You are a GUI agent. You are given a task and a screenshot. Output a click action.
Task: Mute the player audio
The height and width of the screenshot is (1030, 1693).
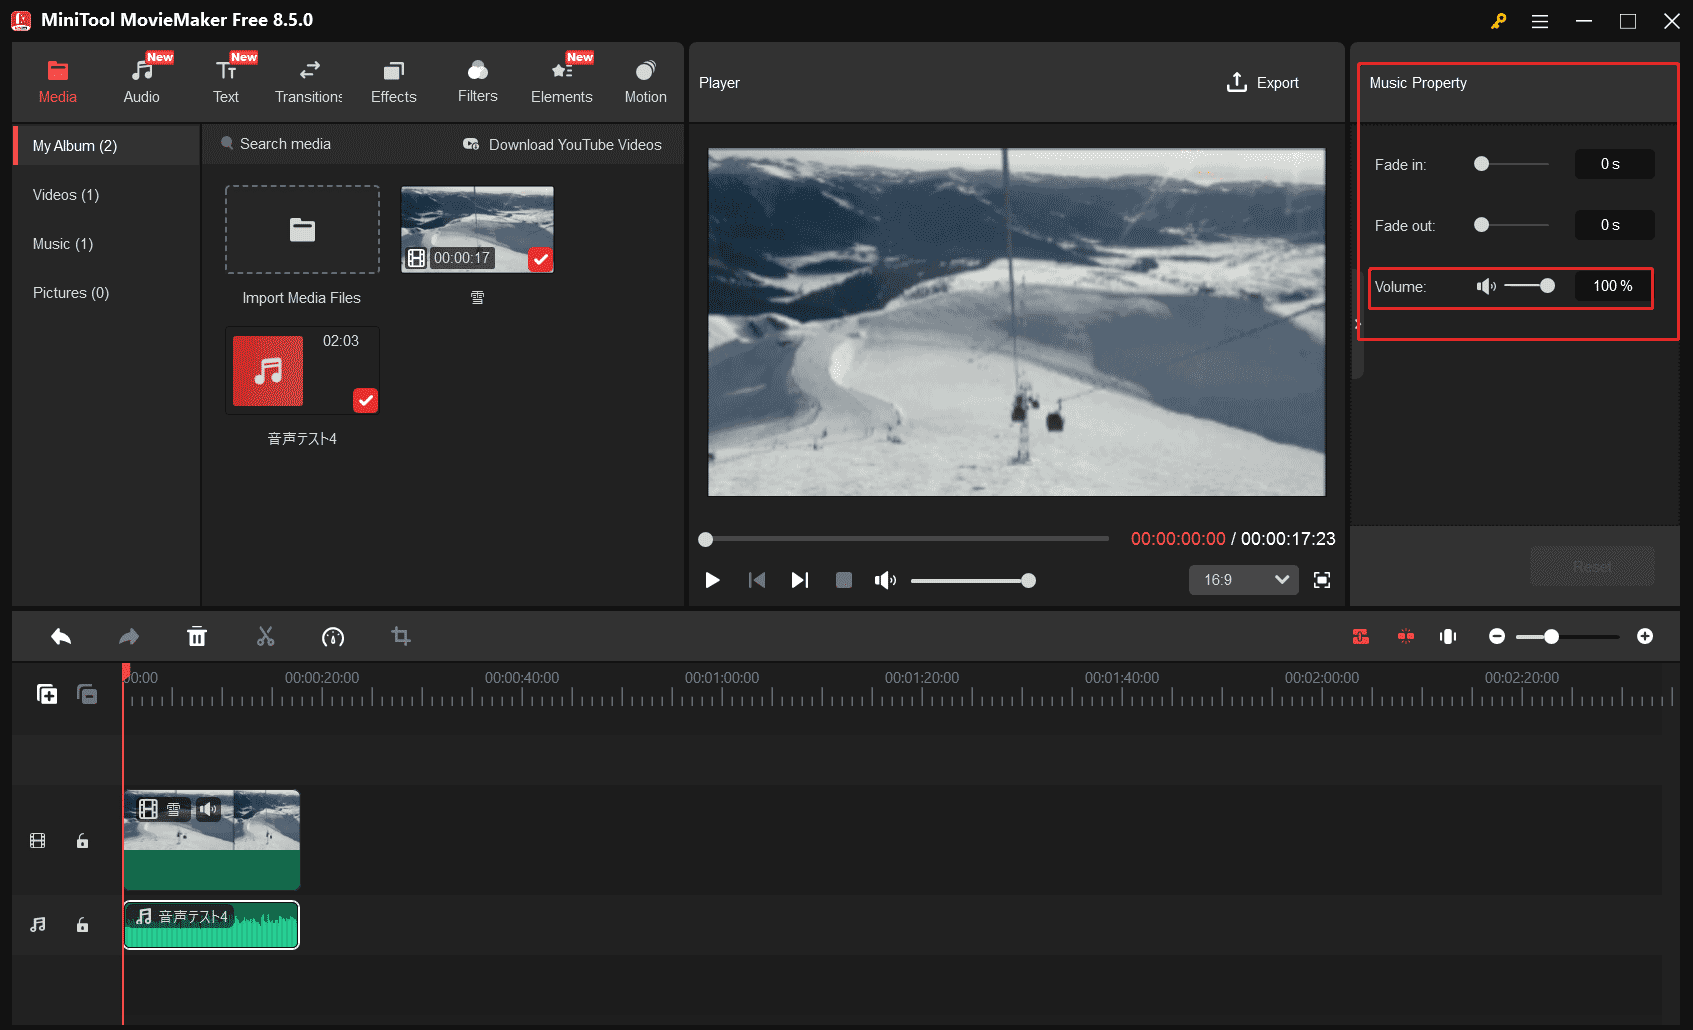coord(885,580)
